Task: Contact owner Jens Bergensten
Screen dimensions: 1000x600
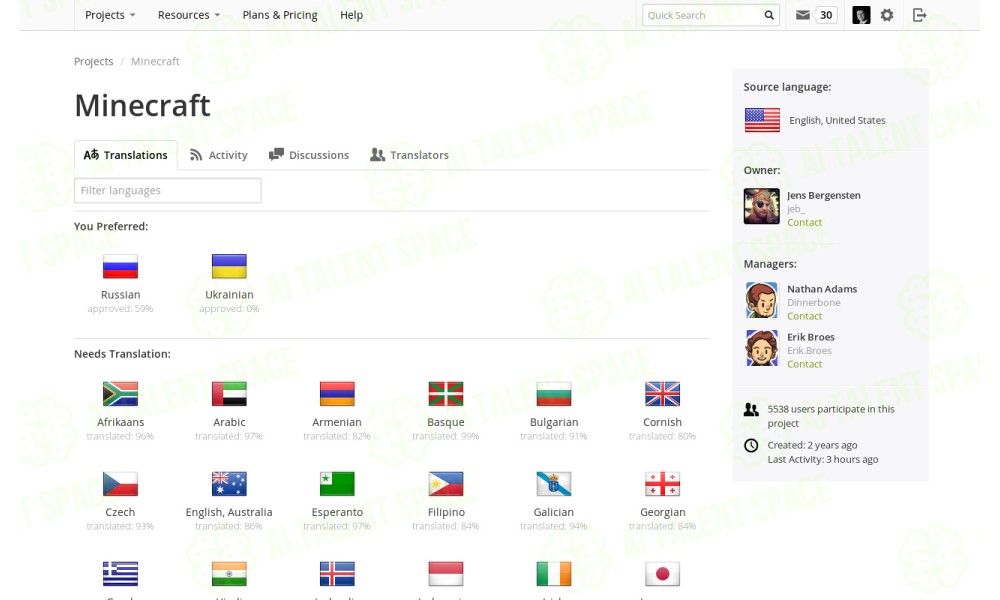Action: pyautogui.click(x=804, y=223)
